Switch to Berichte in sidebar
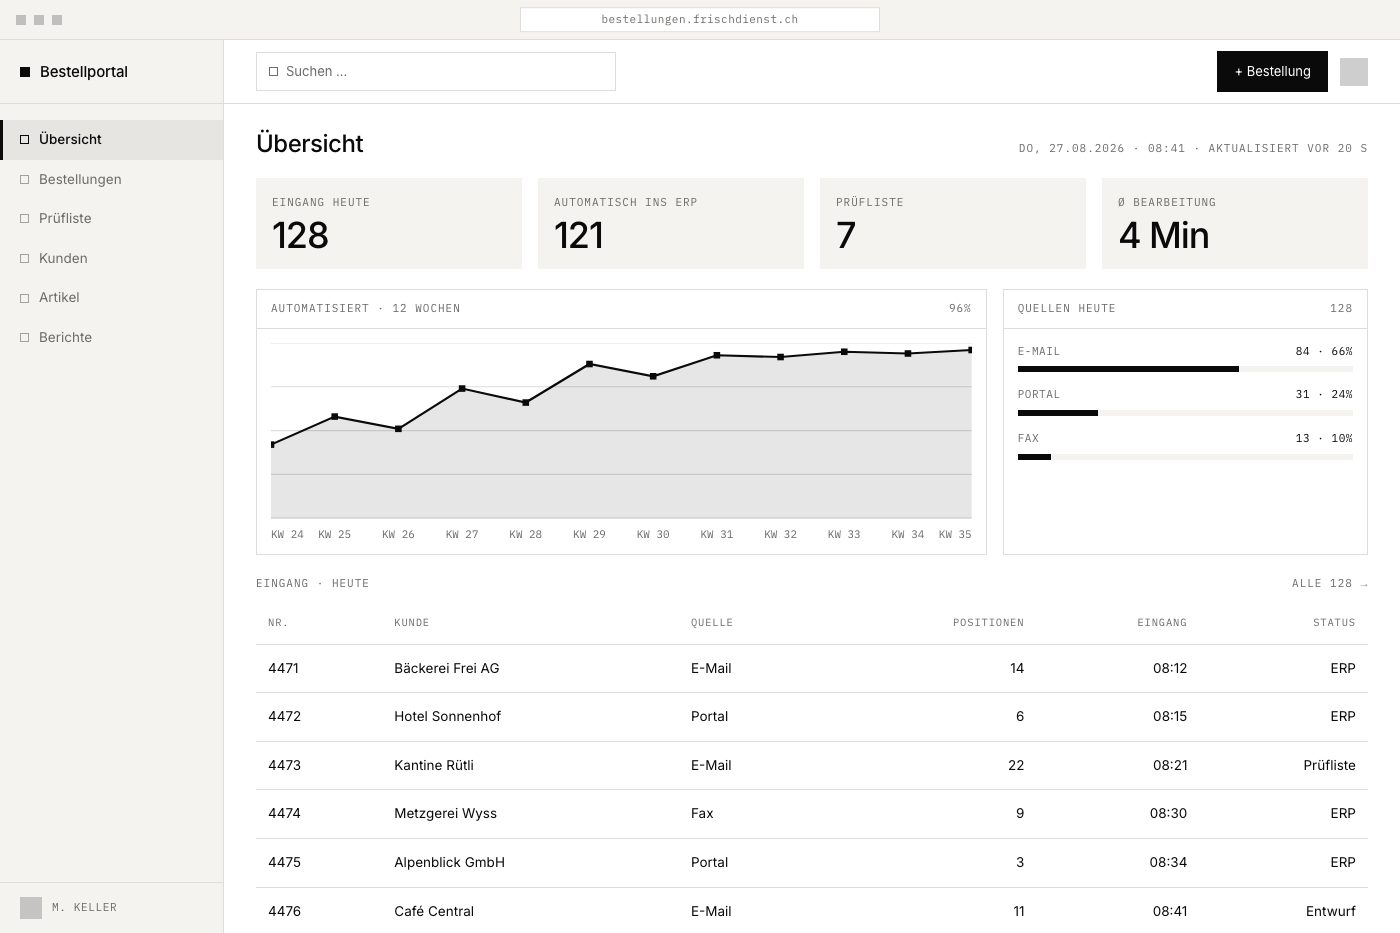 point(112,338)
